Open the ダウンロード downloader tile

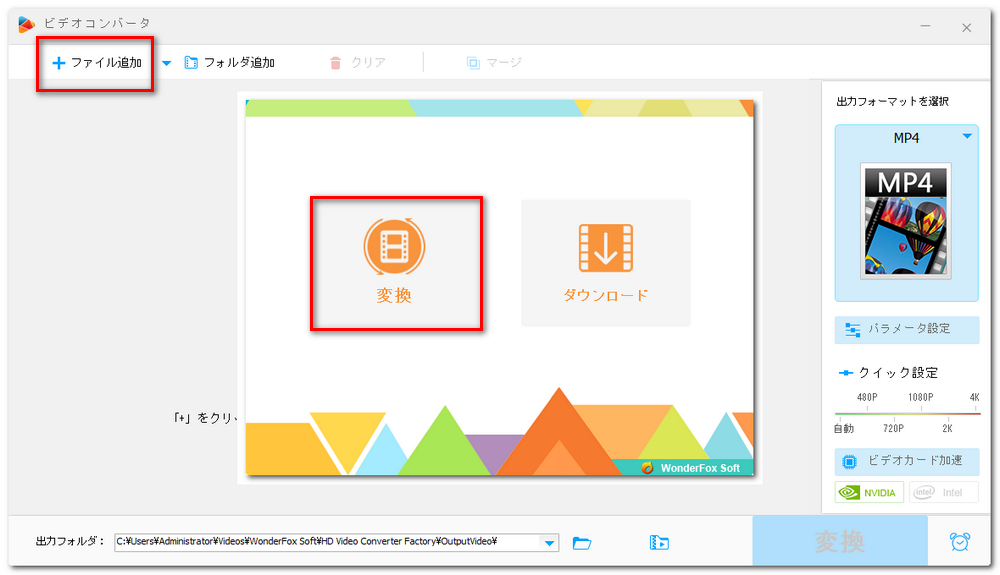click(605, 263)
